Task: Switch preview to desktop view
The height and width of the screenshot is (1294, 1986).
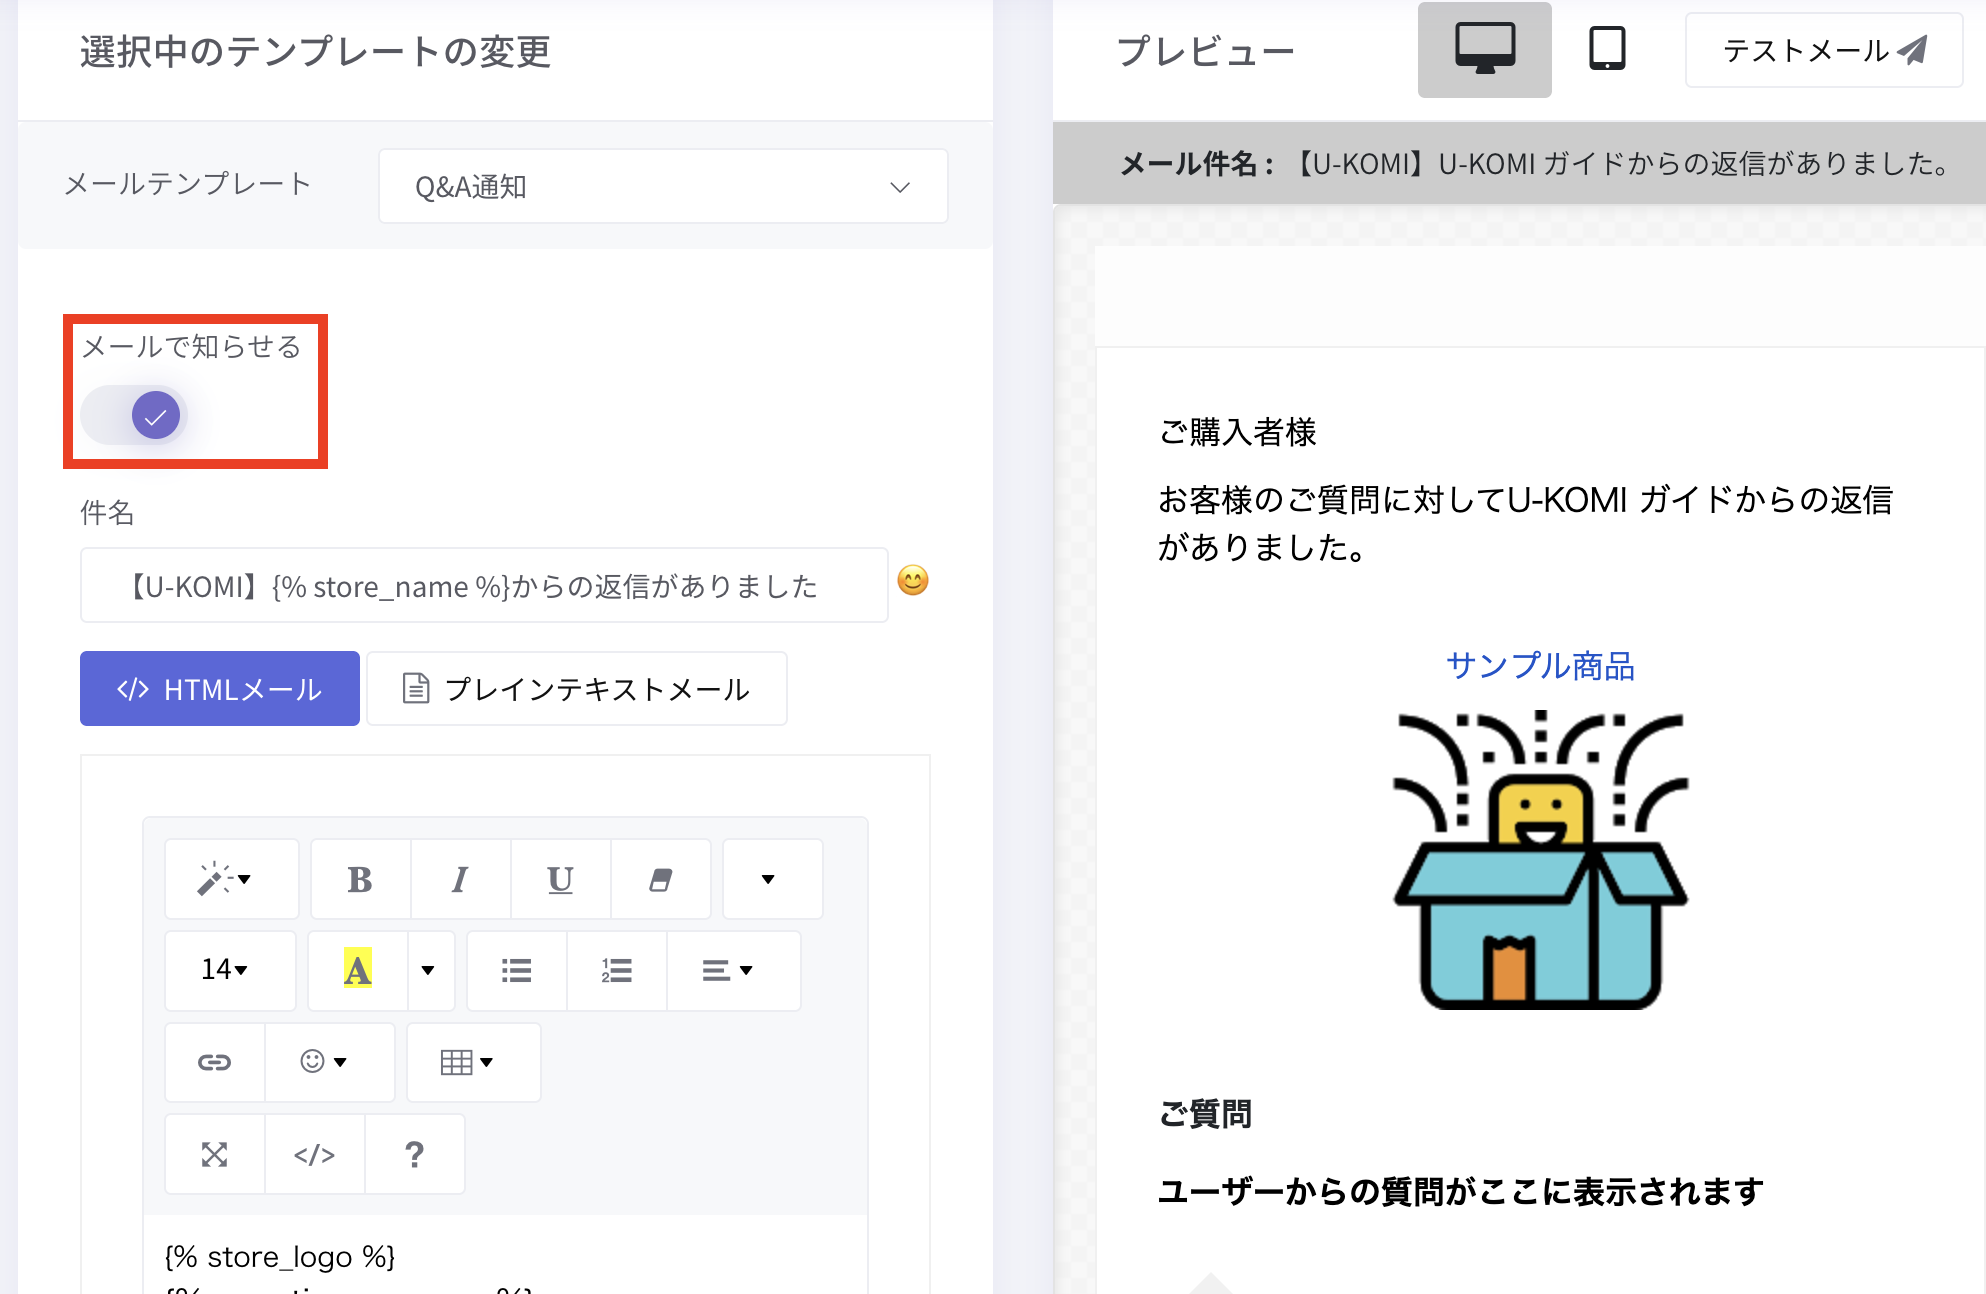Action: pos(1484,50)
